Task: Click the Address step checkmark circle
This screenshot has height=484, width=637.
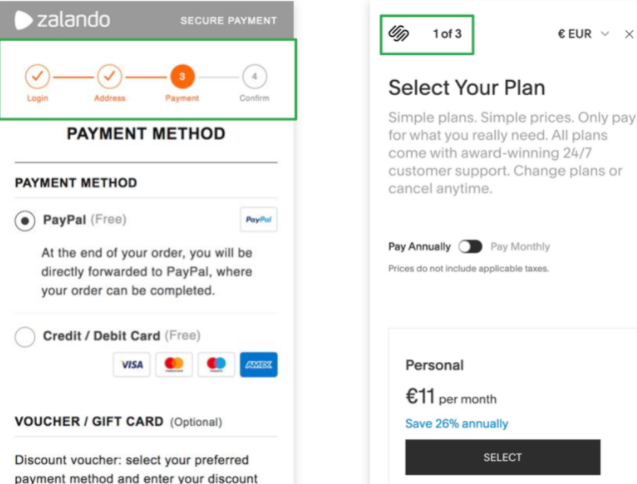Action: click(109, 76)
